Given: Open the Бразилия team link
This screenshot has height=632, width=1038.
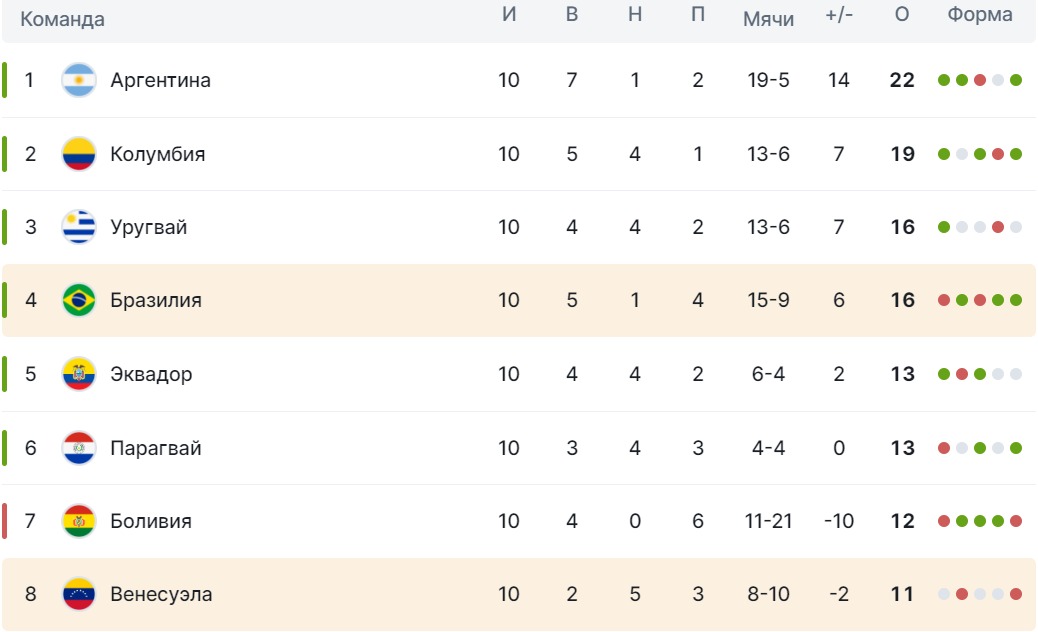Looking at the screenshot, I should (156, 300).
